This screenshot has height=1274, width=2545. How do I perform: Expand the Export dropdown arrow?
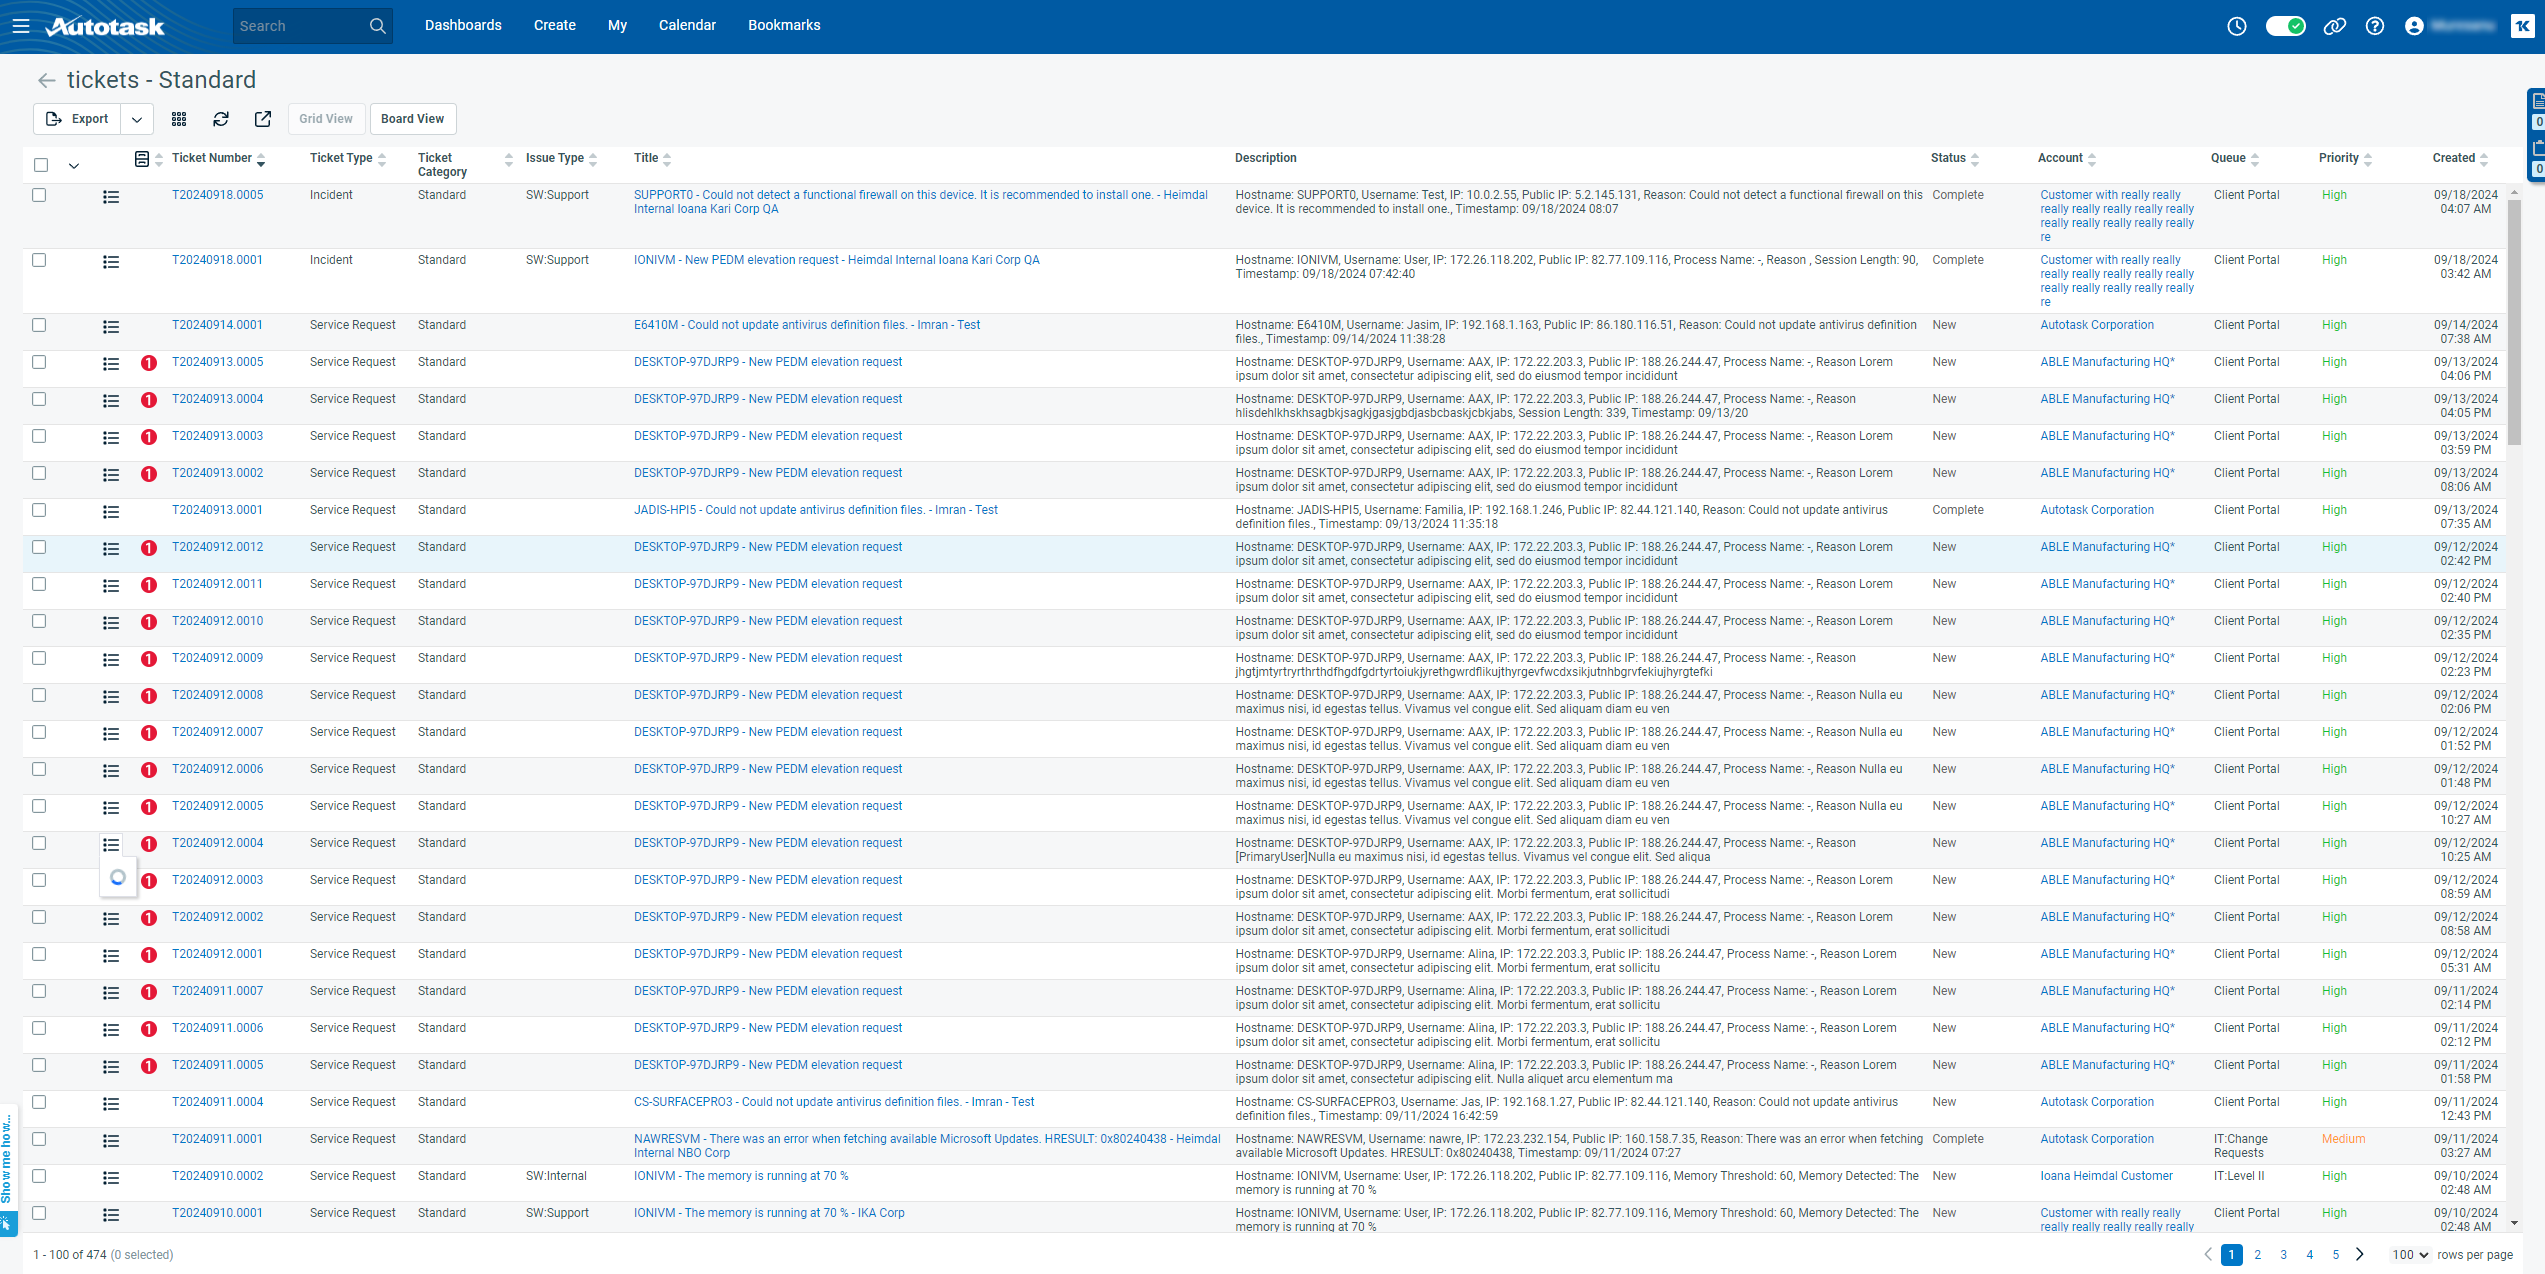pyautogui.click(x=137, y=119)
